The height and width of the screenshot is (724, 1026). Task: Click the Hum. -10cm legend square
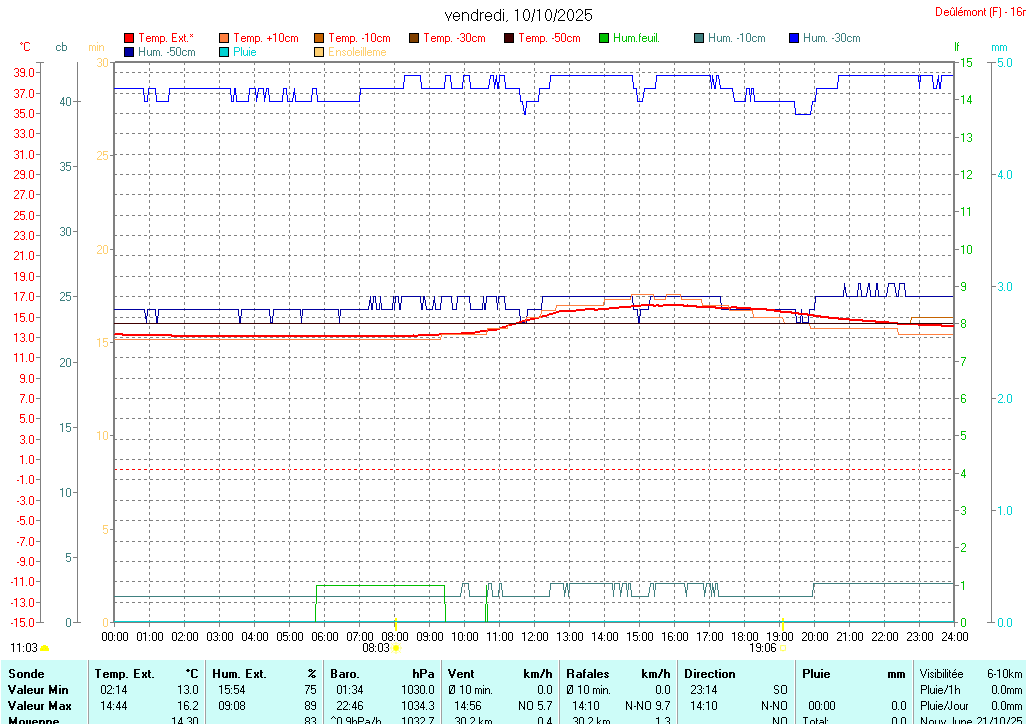(x=699, y=38)
